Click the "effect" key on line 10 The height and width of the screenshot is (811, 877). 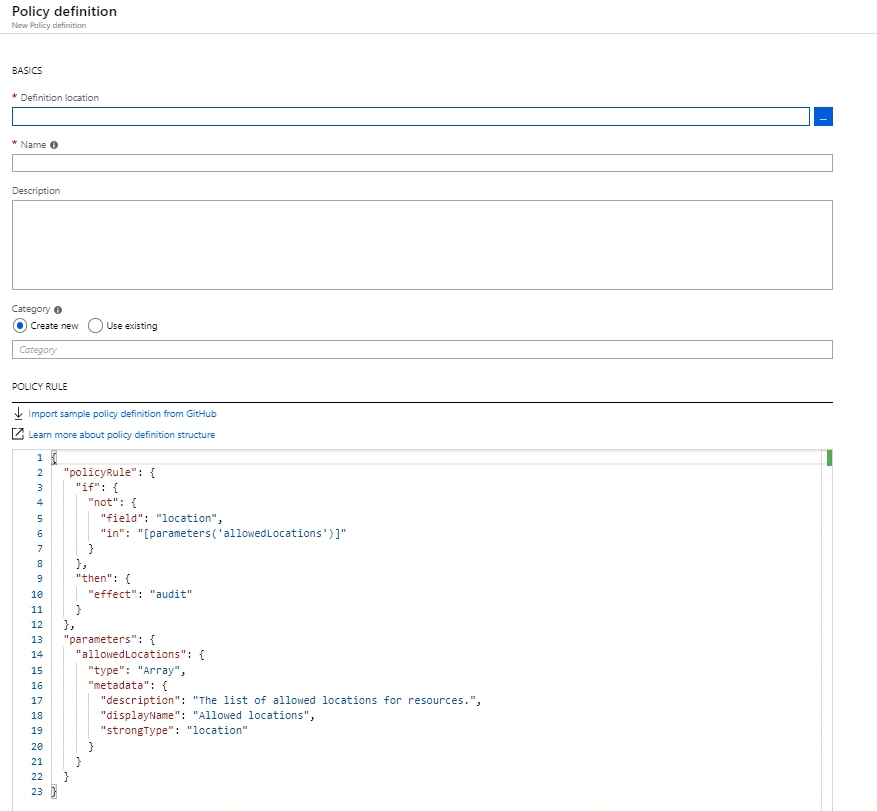tap(112, 595)
